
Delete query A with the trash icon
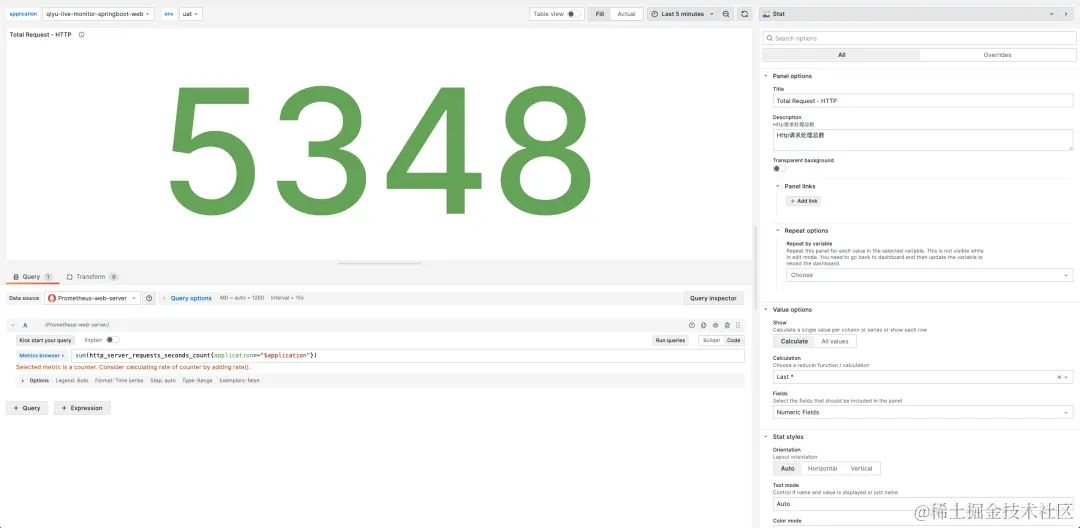click(727, 325)
